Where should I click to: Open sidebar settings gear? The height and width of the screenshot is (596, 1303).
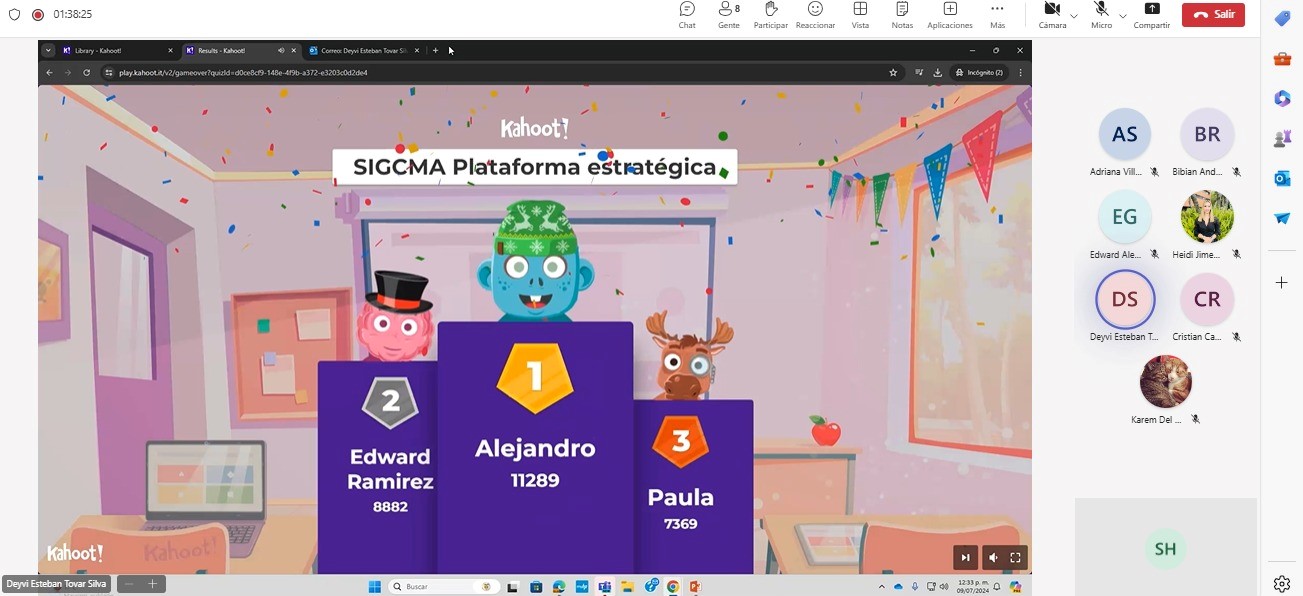click(x=1282, y=584)
